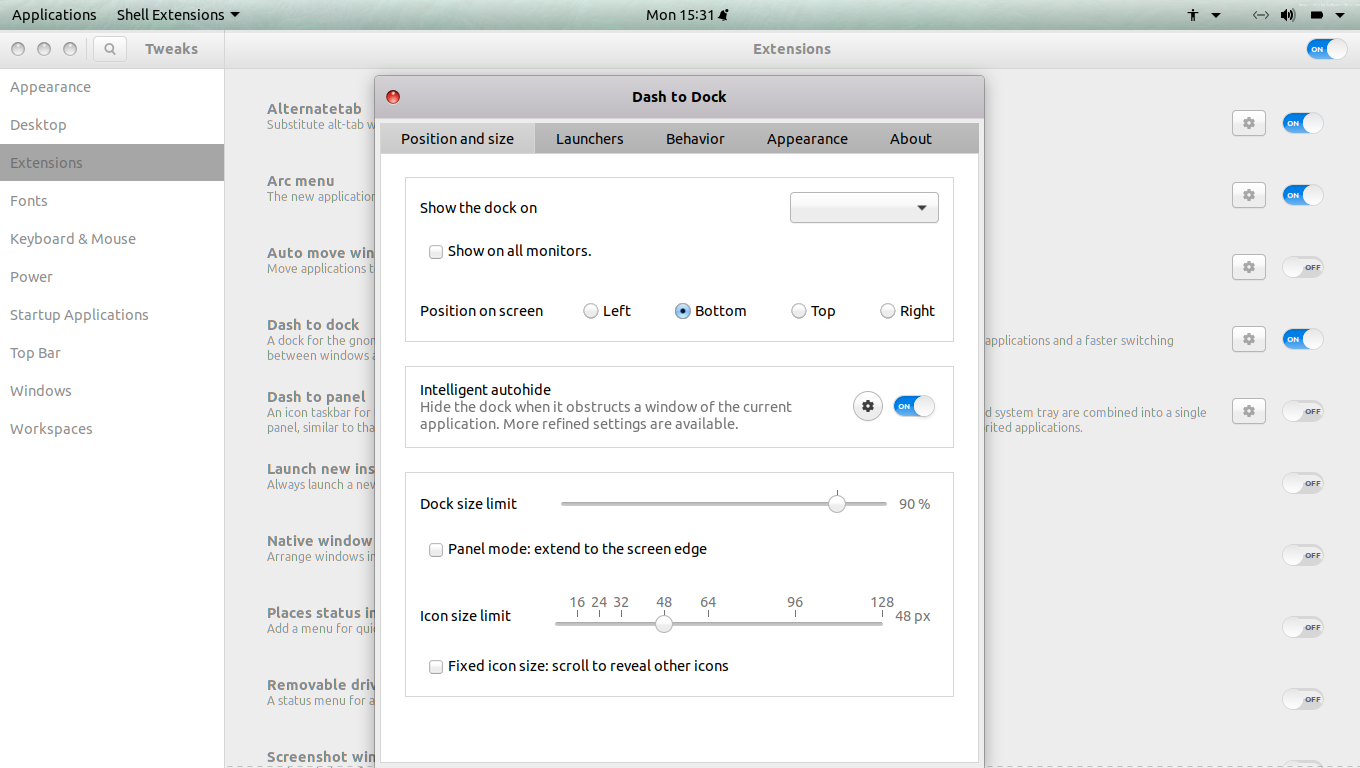Screen dimensions: 1360x768
Task: Go to Power in Tweaks sidebar
Action: click(x=112, y=277)
